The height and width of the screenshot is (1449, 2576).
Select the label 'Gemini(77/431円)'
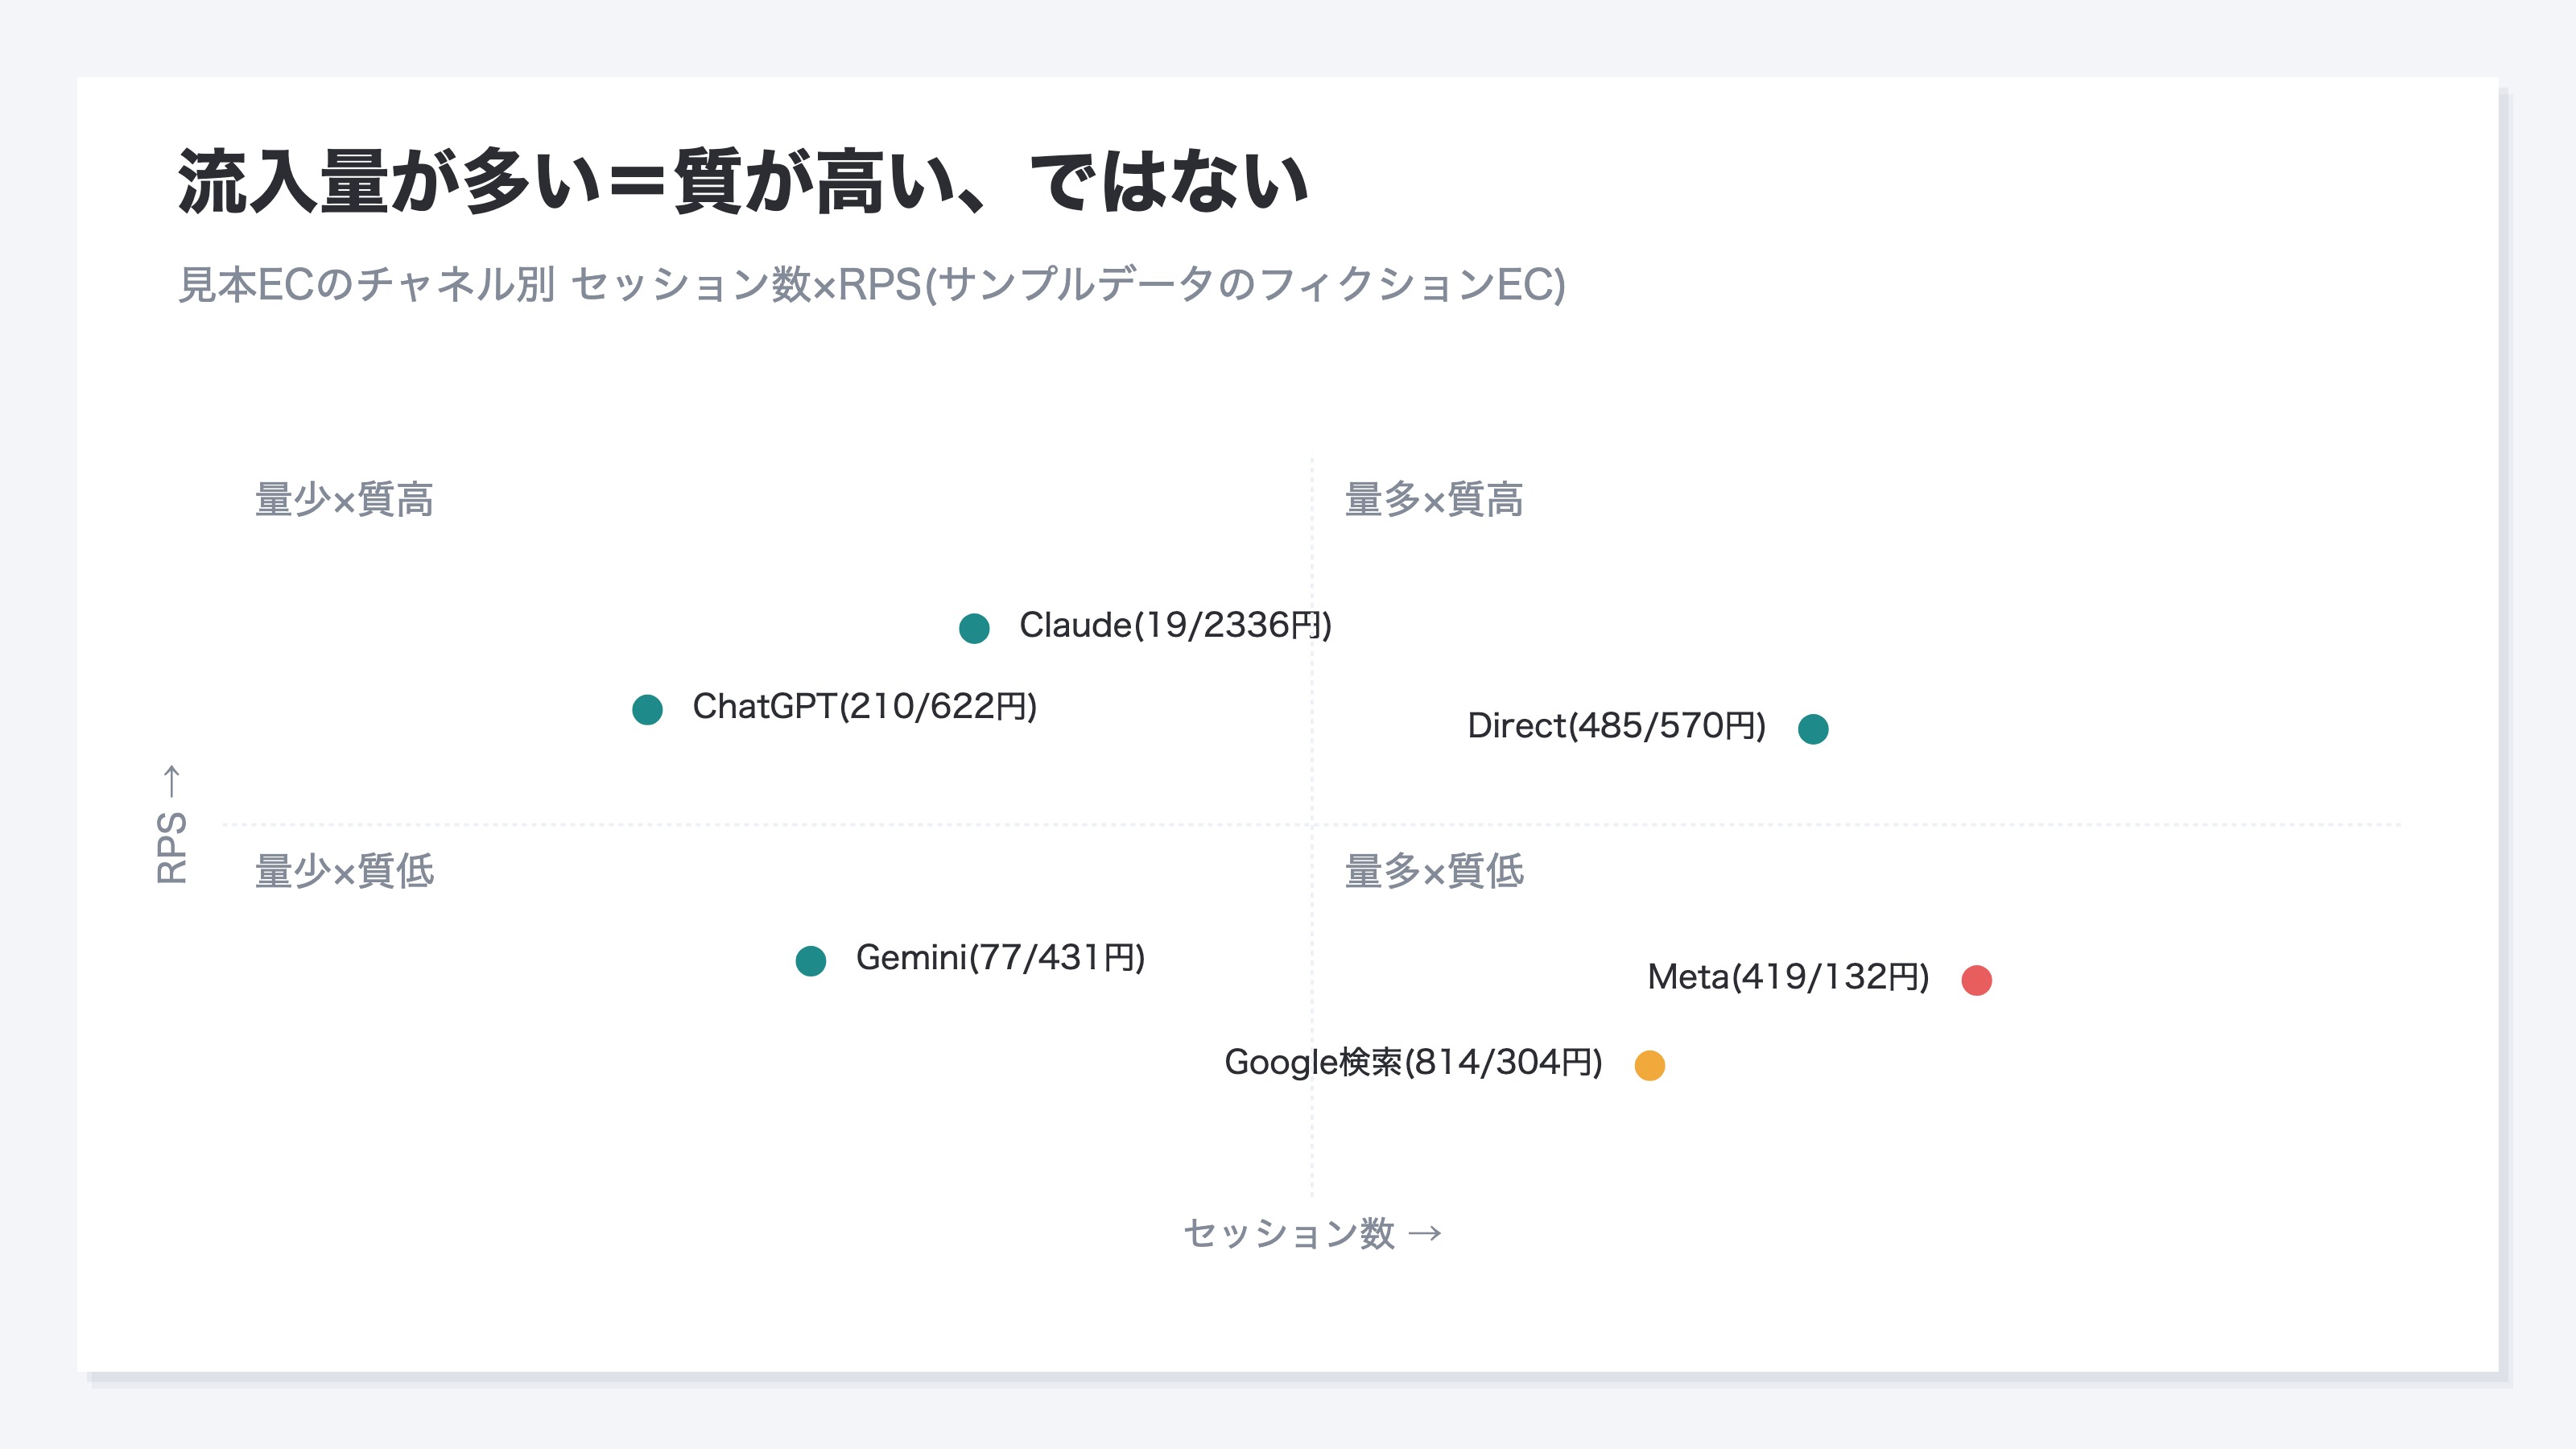[1000, 958]
